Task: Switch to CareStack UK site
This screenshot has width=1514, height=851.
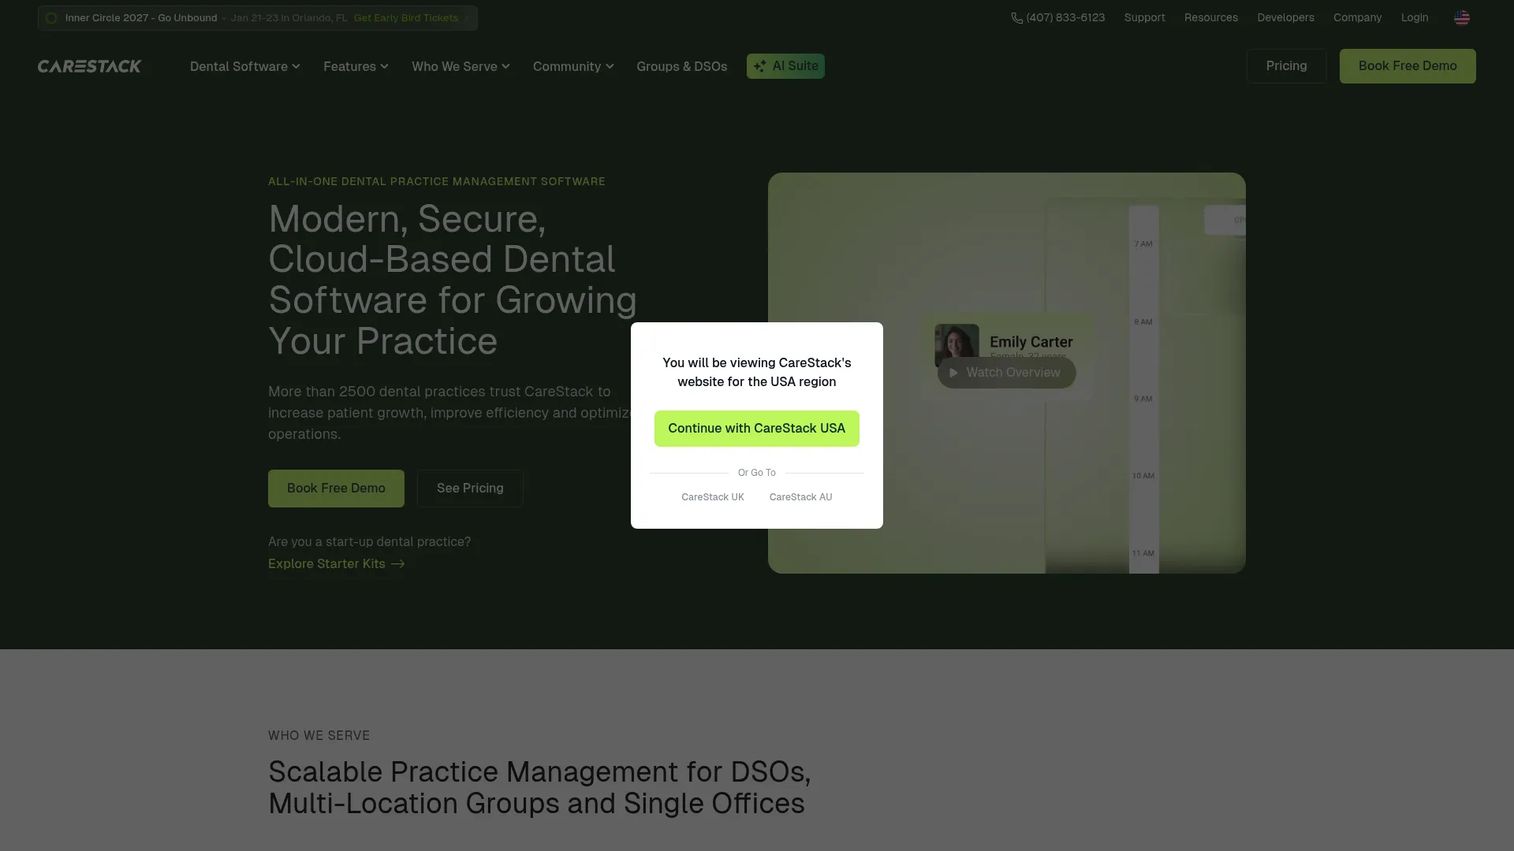Action: [712, 497]
